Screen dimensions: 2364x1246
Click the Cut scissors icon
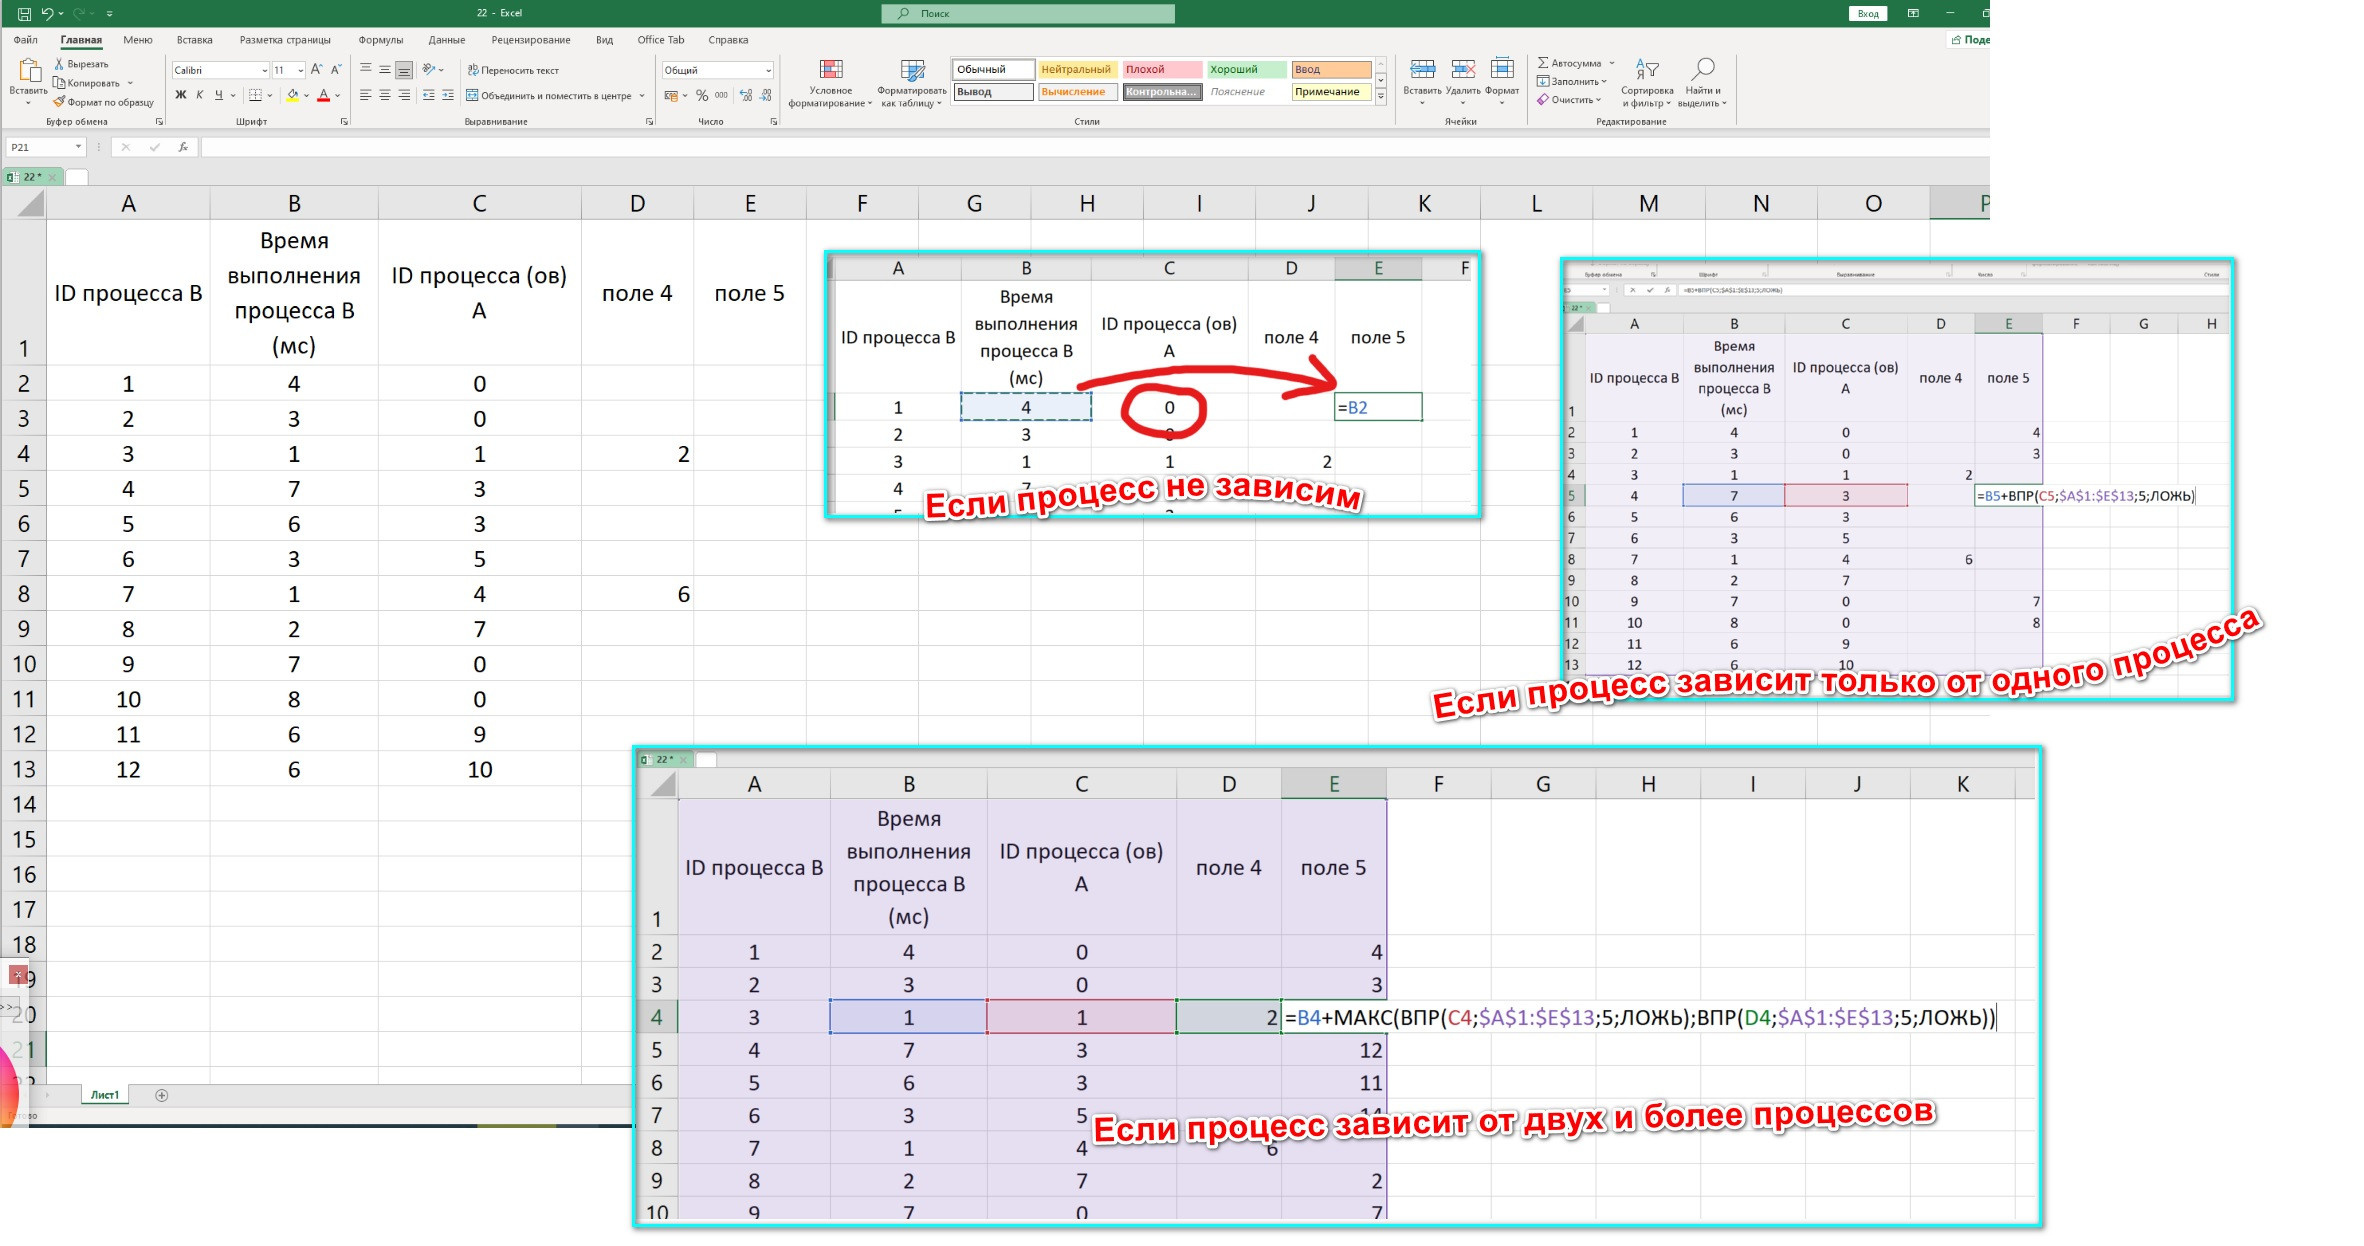pos(59,64)
